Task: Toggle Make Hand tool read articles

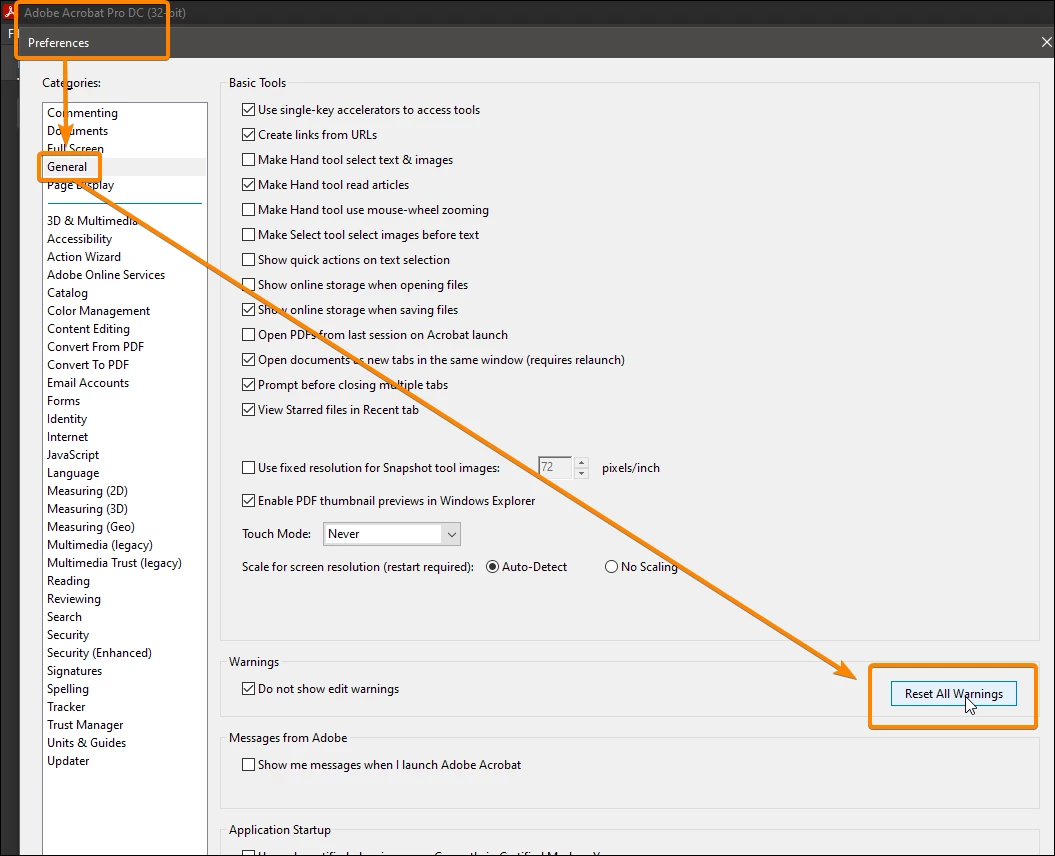Action: 248,184
